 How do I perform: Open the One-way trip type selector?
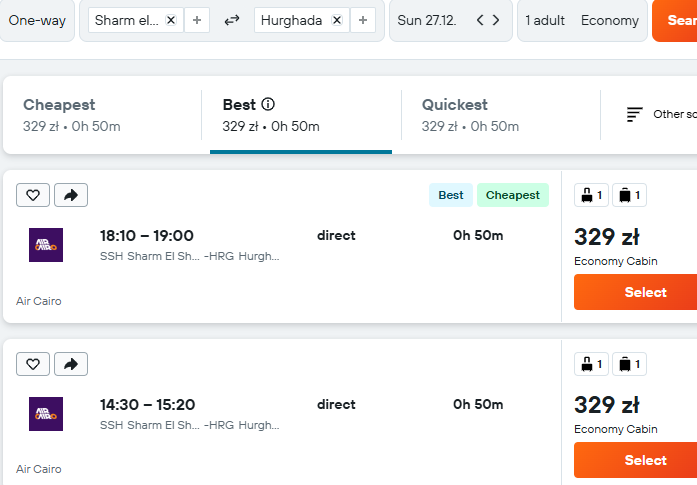coord(37,20)
